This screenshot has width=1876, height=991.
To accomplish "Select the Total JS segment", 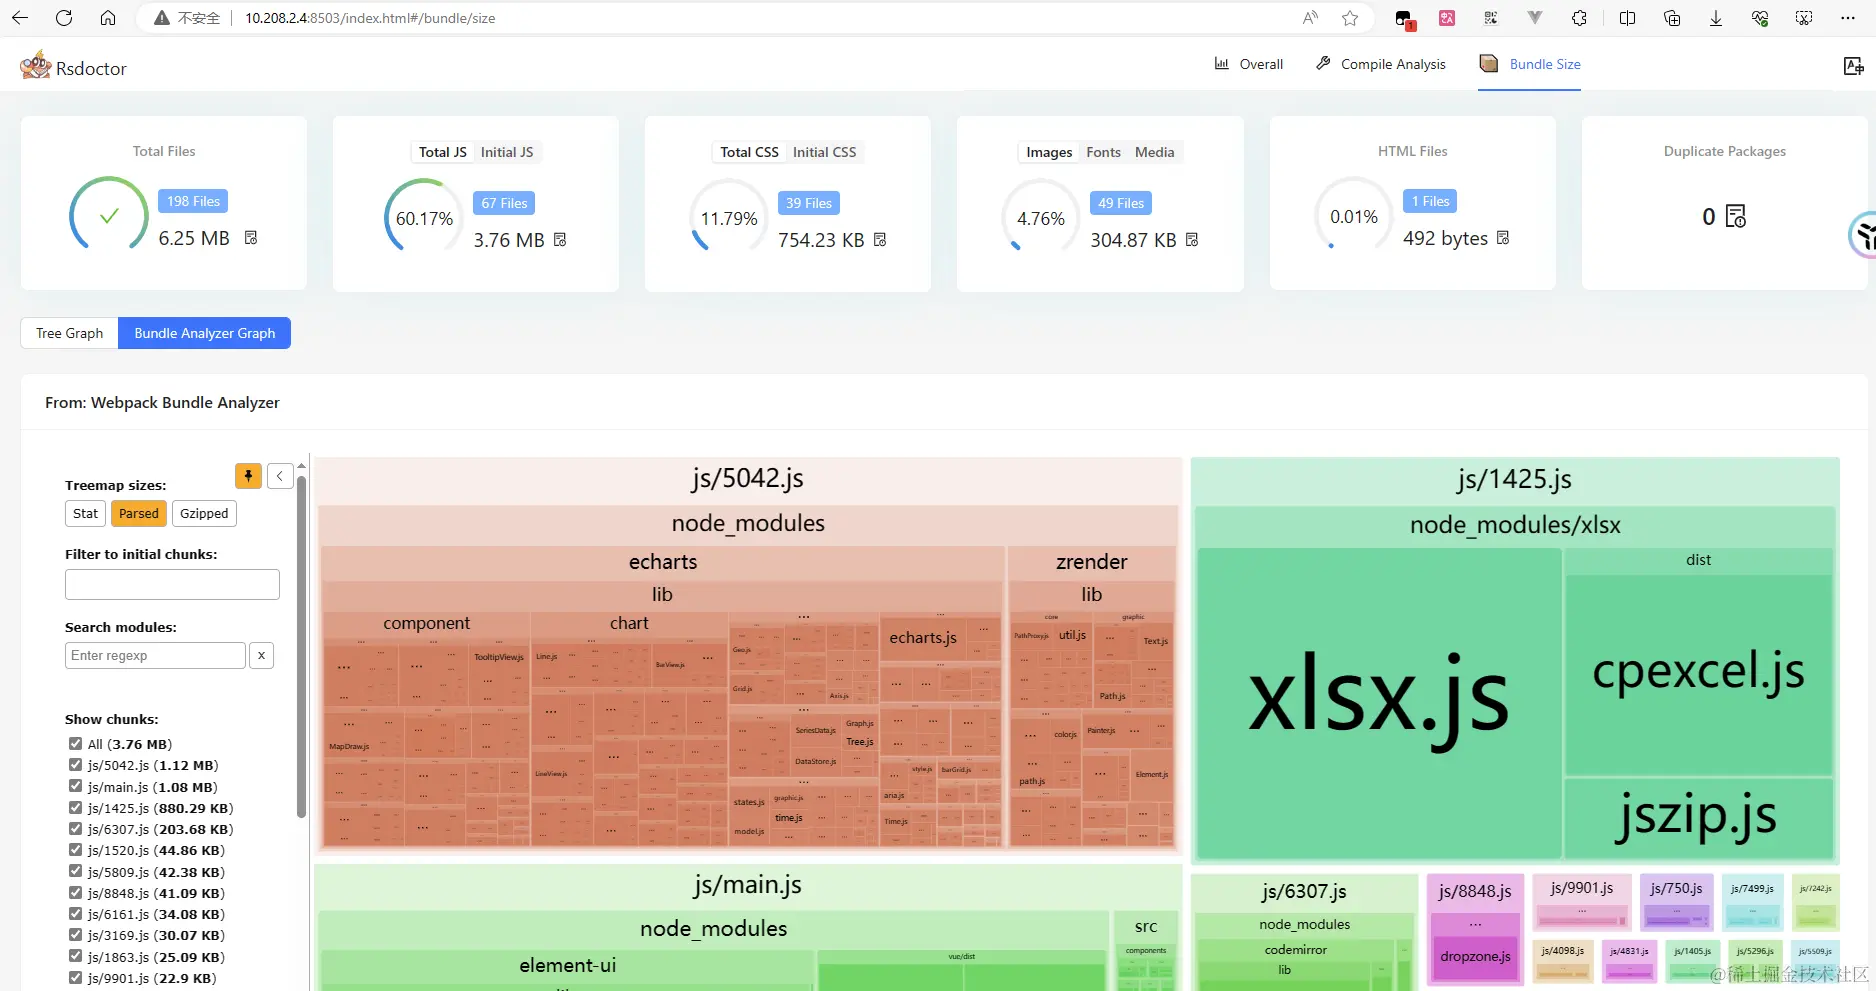I will click(x=443, y=152).
